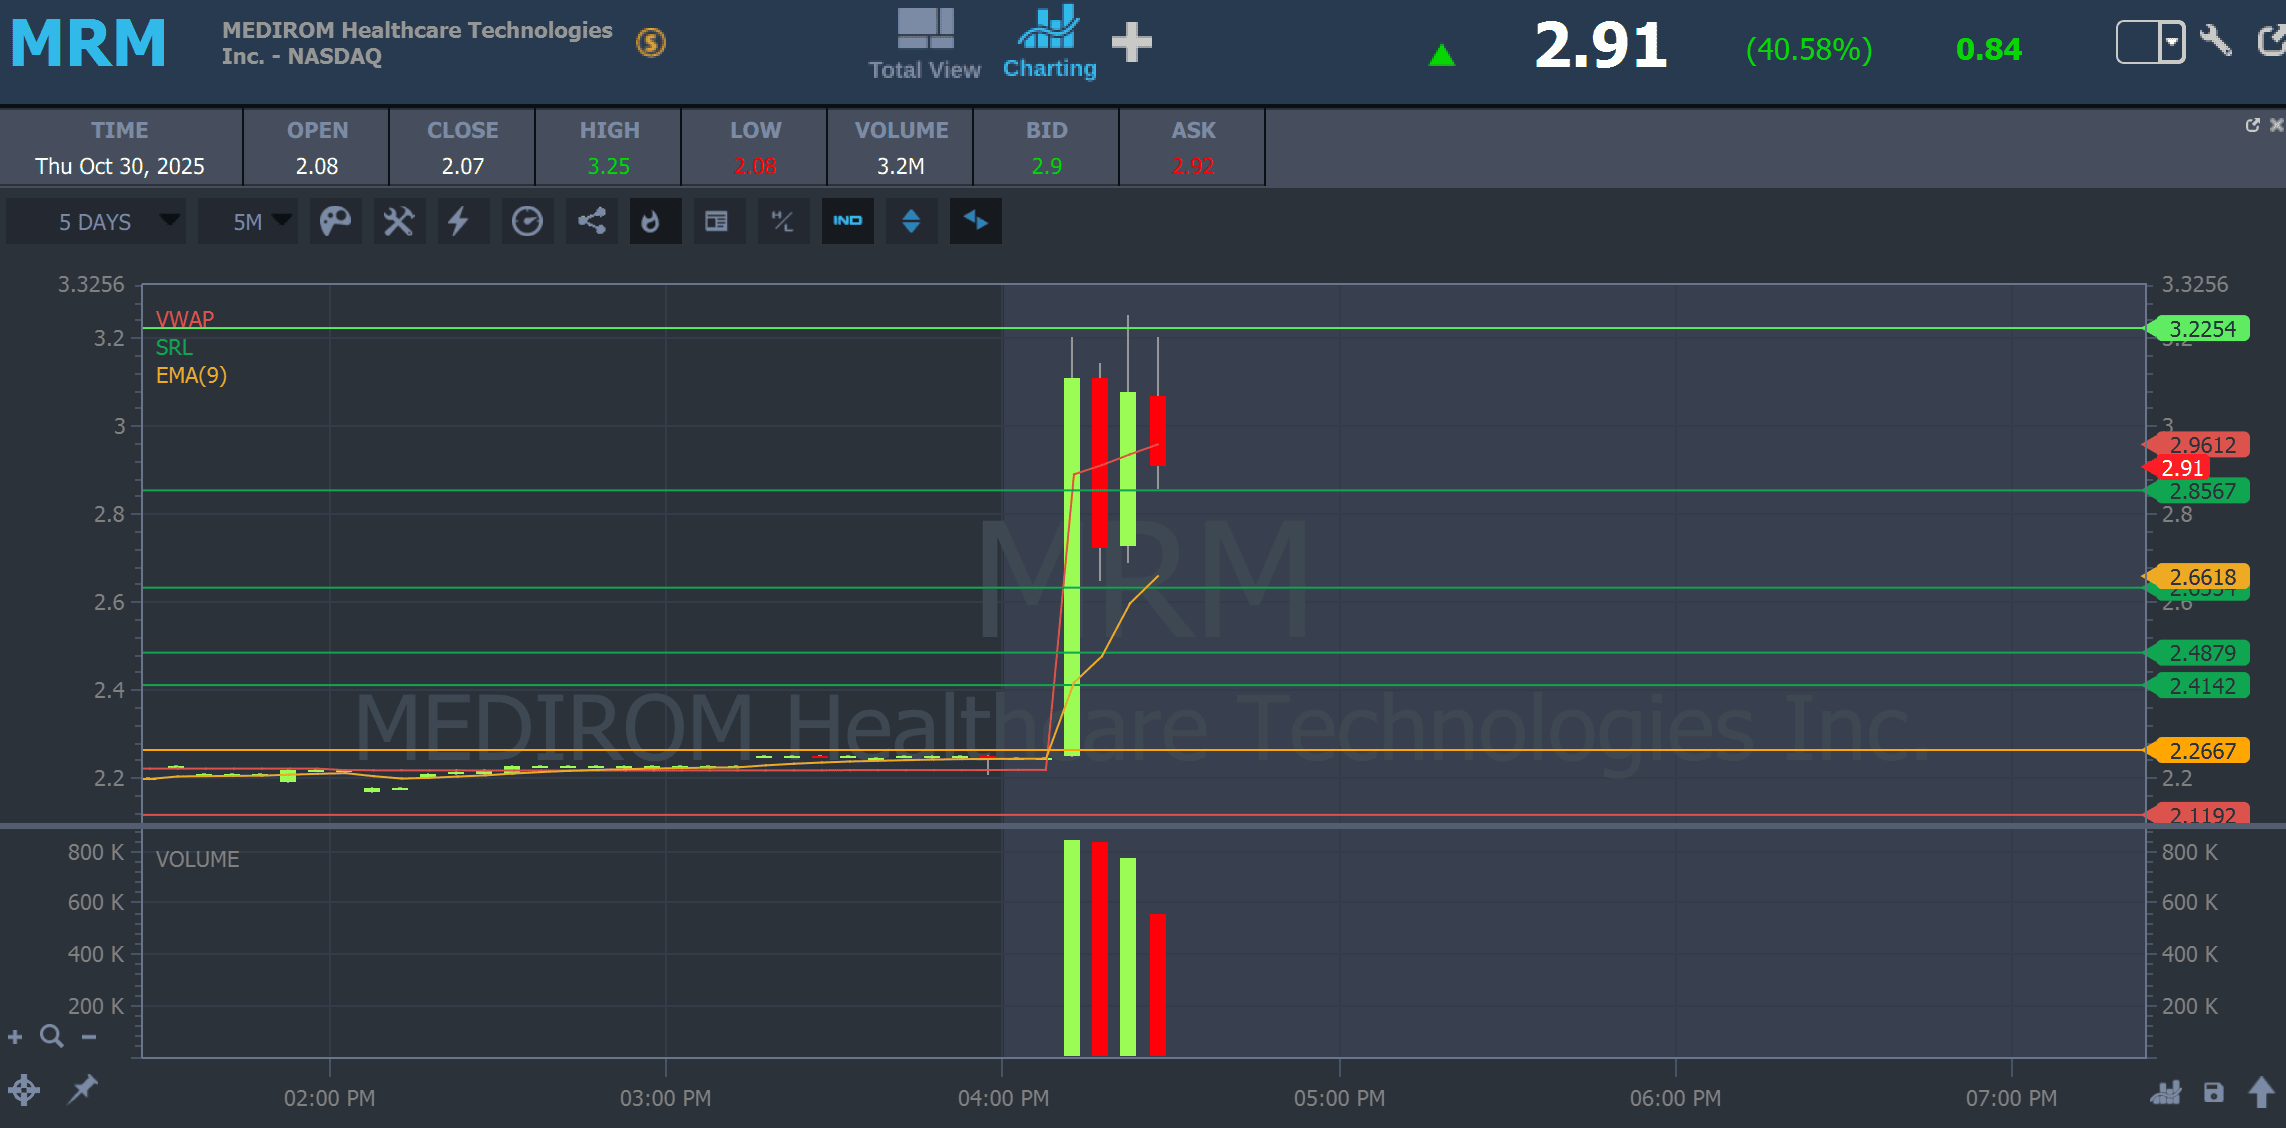Switch to the Total View tab
Viewport: 2286px width, 1128px height.
click(924, 43)
